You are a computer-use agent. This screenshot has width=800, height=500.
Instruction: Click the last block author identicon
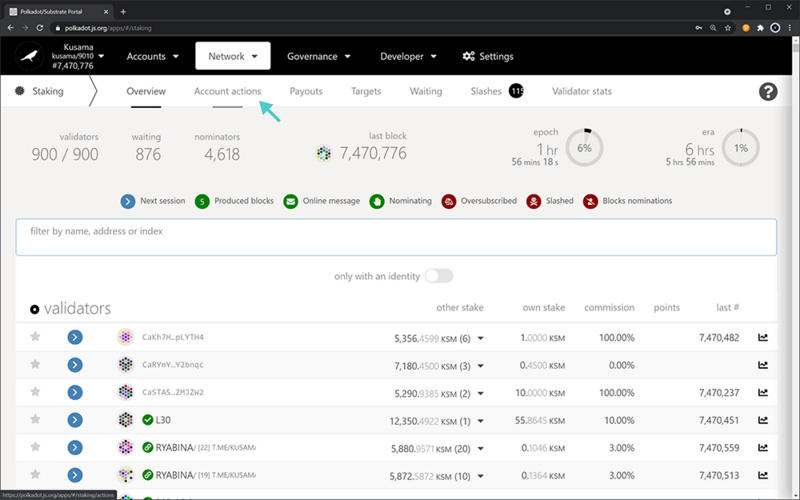coord(323,153)
